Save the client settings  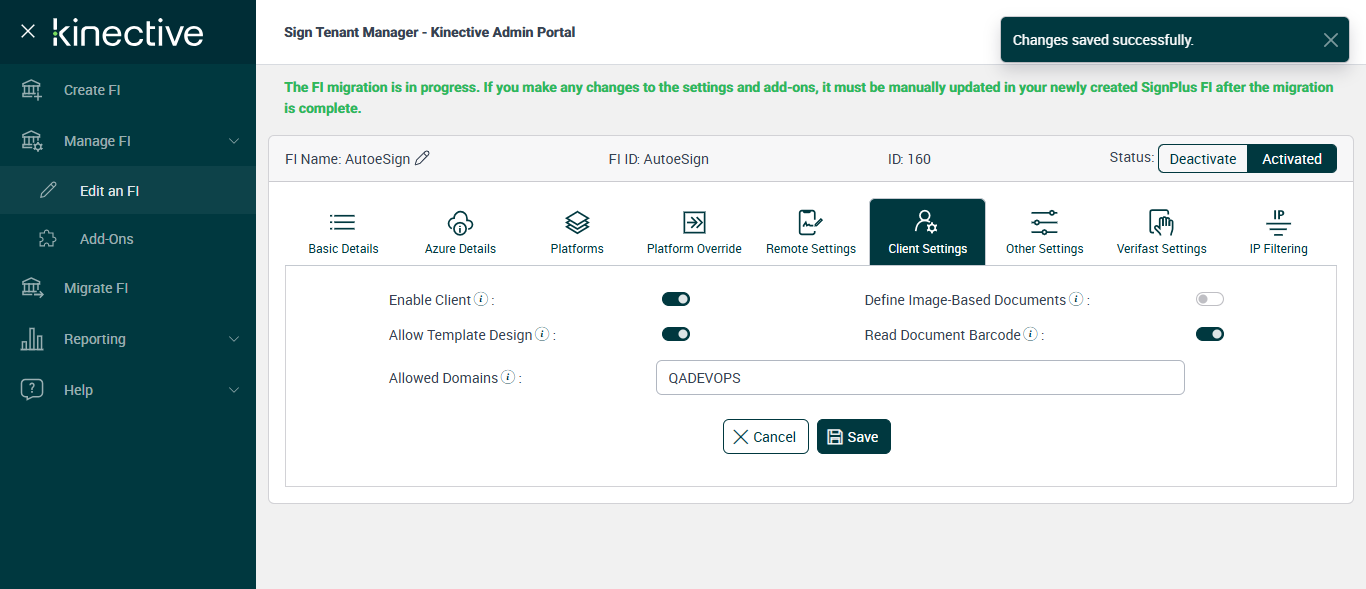[x=853, y=437]
